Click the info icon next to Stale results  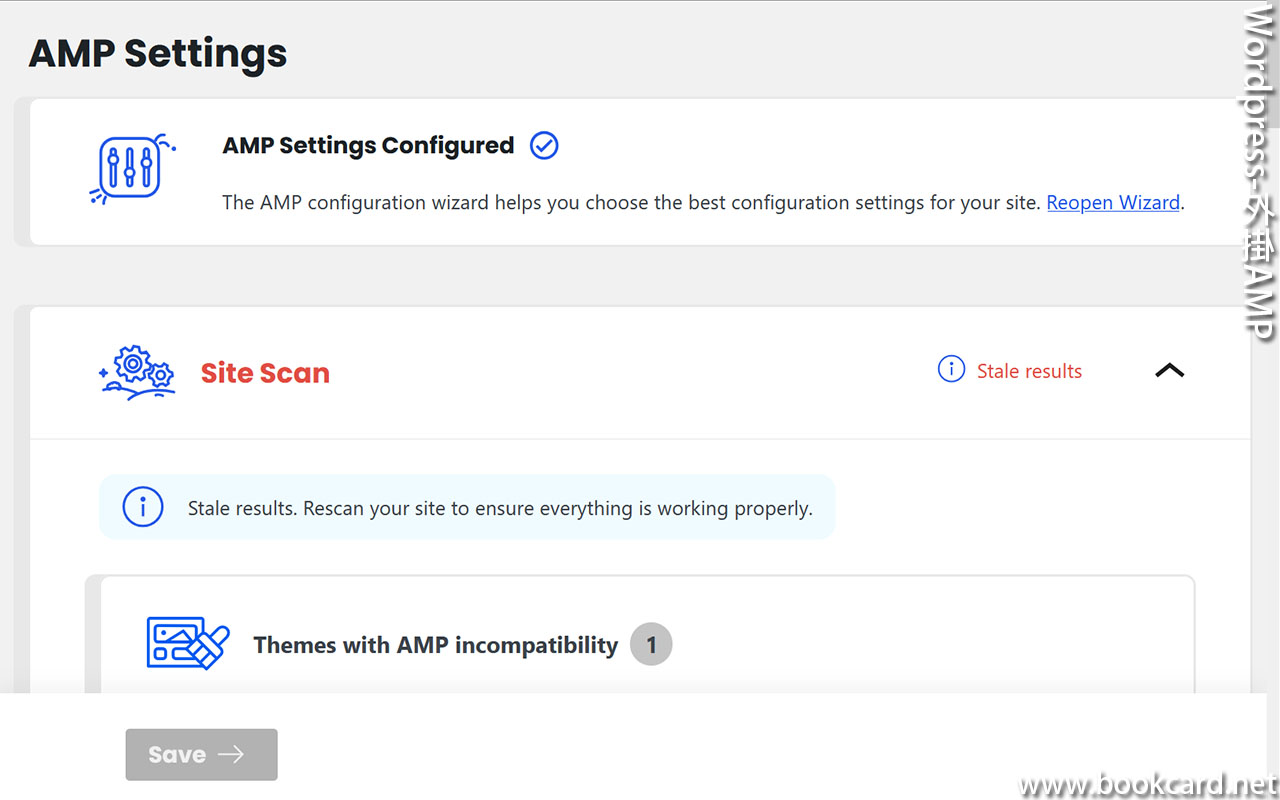pos(951,369)
